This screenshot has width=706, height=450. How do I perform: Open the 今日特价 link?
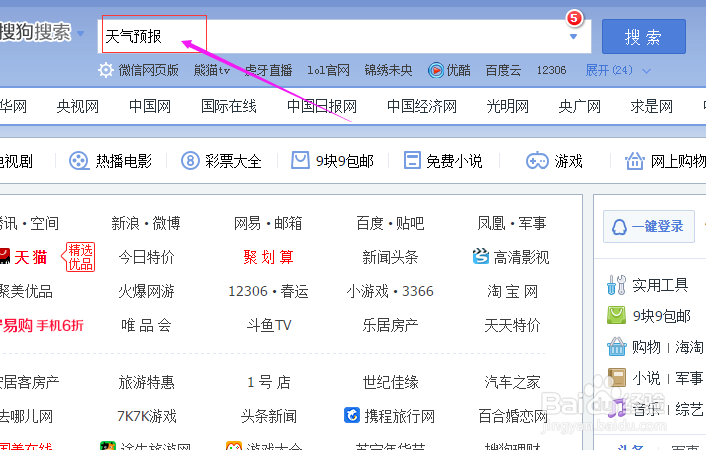coord(146,257)
